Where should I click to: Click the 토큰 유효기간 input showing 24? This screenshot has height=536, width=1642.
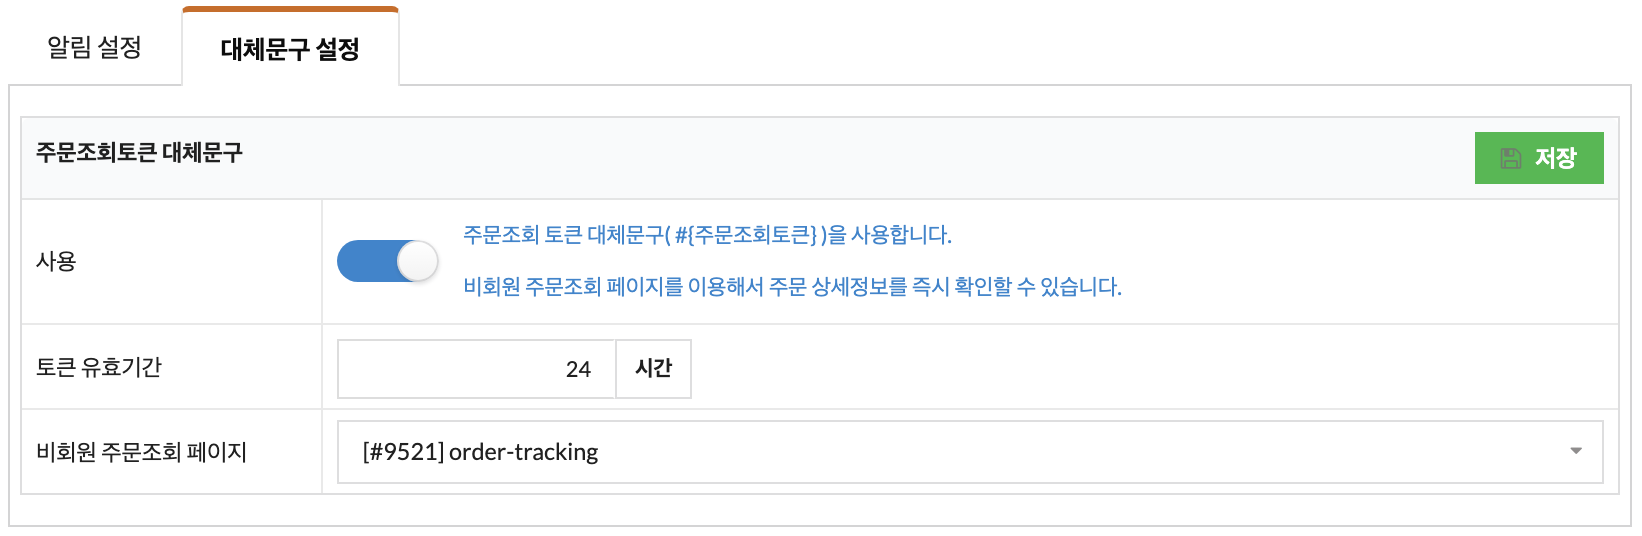tap(477, 369)
